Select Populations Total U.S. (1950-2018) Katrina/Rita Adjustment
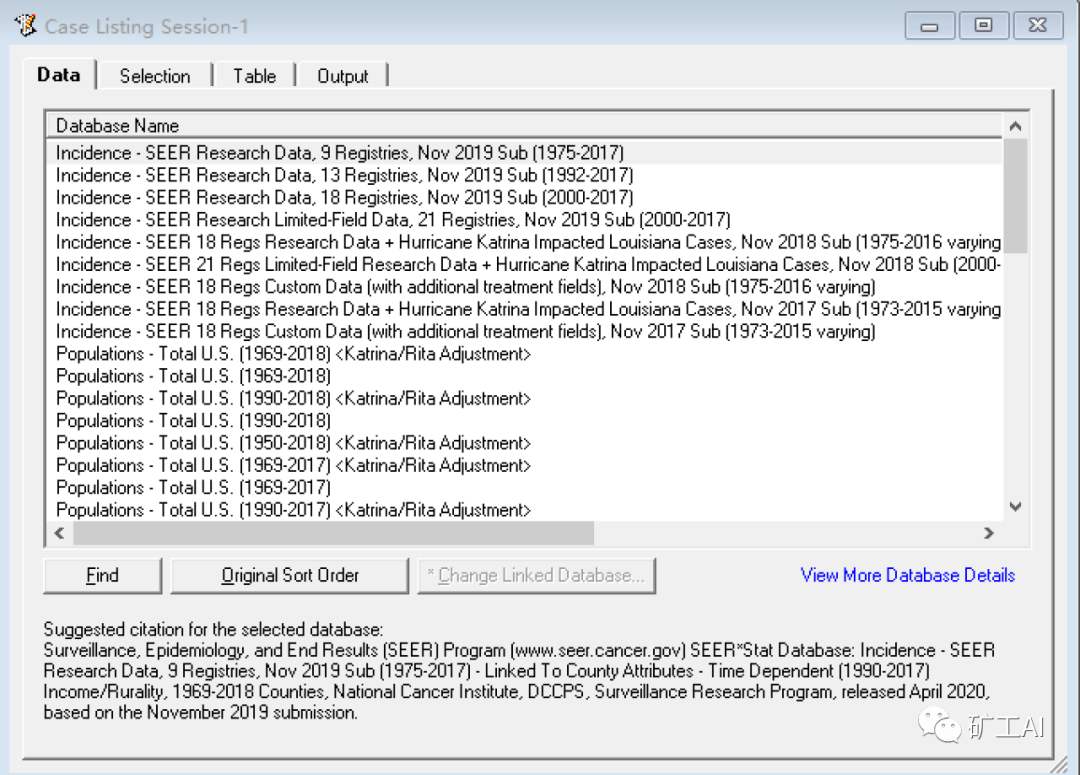 pos(524,443)
